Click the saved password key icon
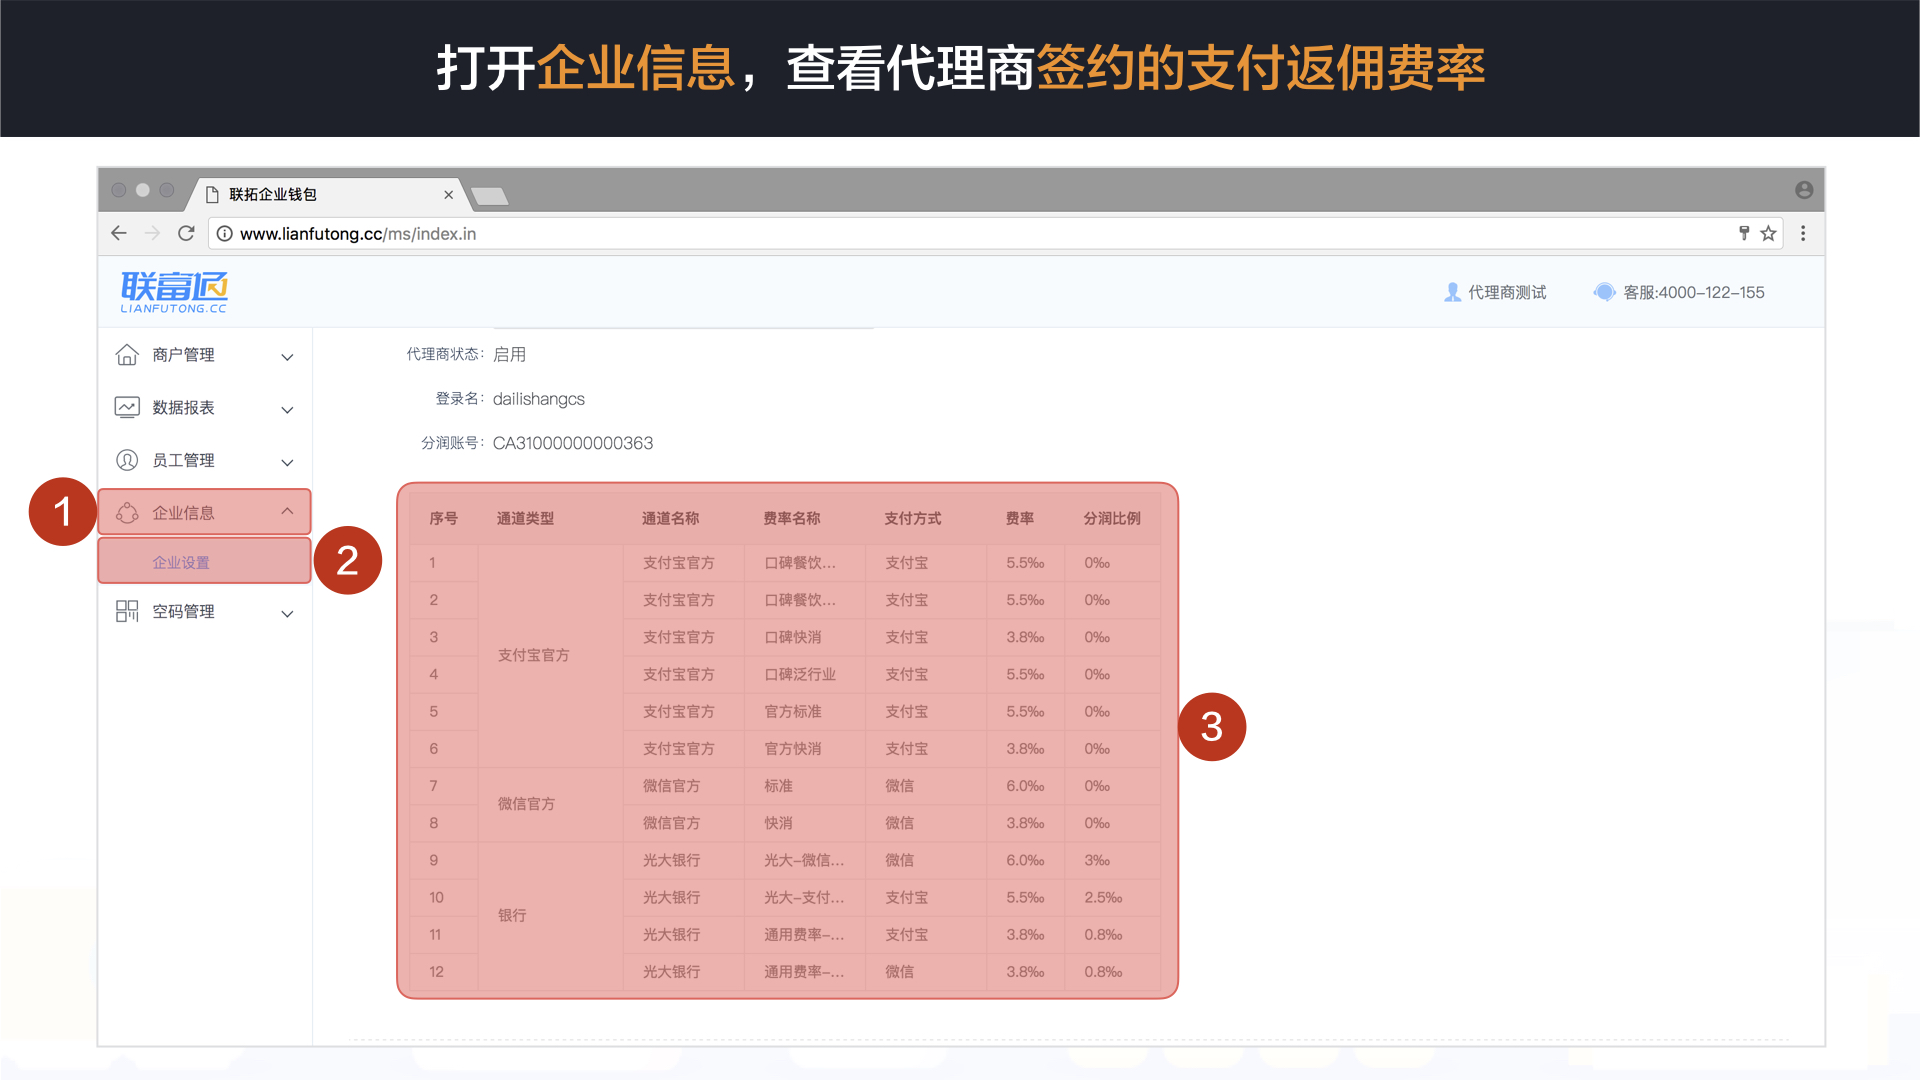This screenshot has height=1080, width=1920. click(1744, 233)
